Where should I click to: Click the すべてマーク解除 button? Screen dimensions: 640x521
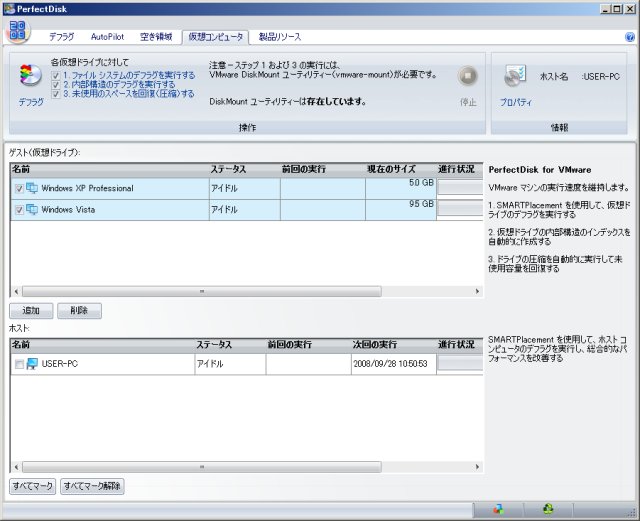pyautogui.click(x=92, y=486)
